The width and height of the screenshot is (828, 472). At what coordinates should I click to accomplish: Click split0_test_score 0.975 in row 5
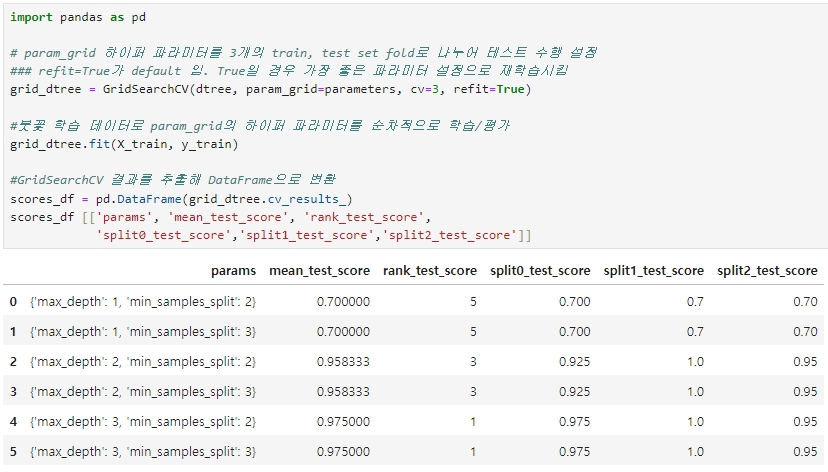coord(575,452)
